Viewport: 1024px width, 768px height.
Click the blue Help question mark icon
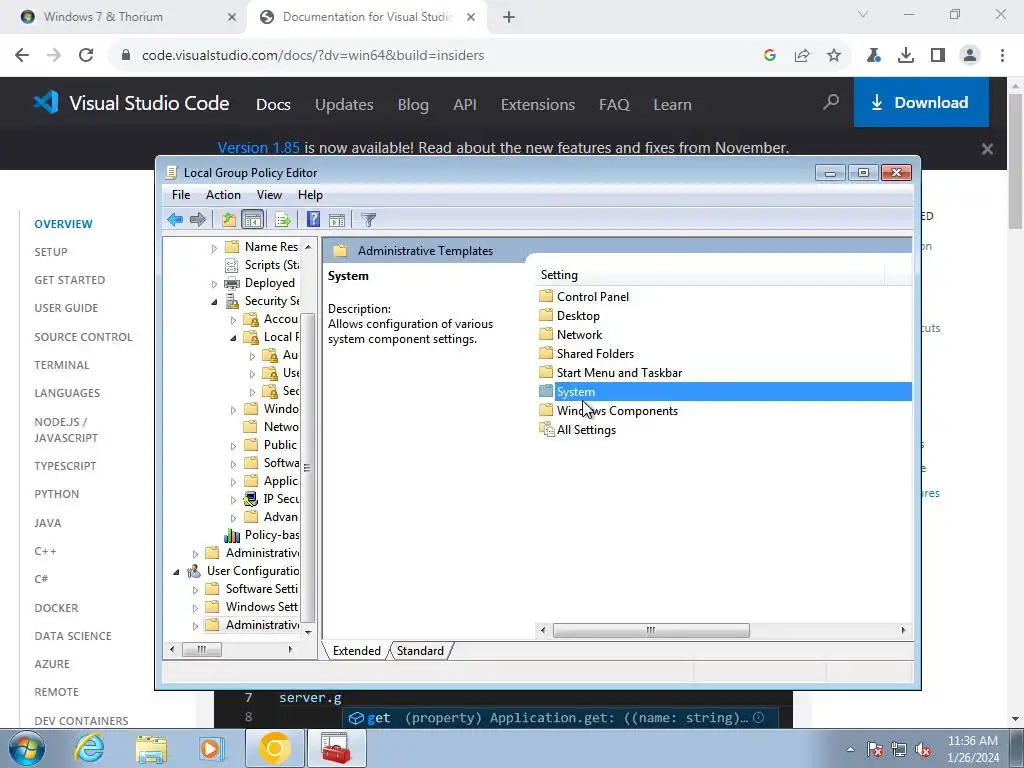point(313,219)
